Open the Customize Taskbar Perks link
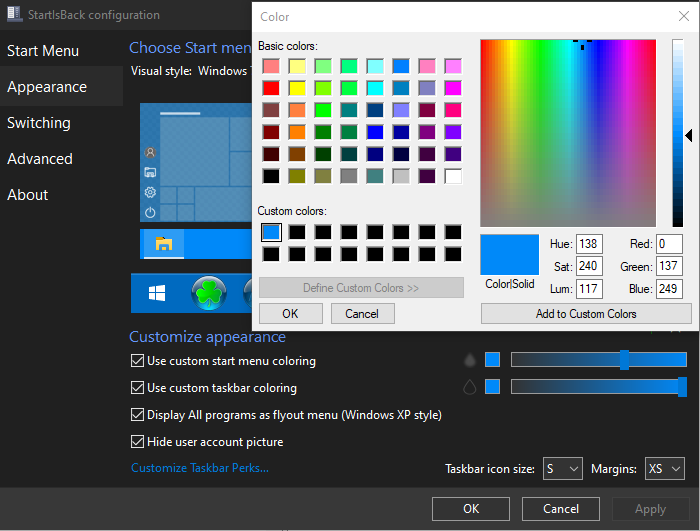700x531 pixels. 200,468
